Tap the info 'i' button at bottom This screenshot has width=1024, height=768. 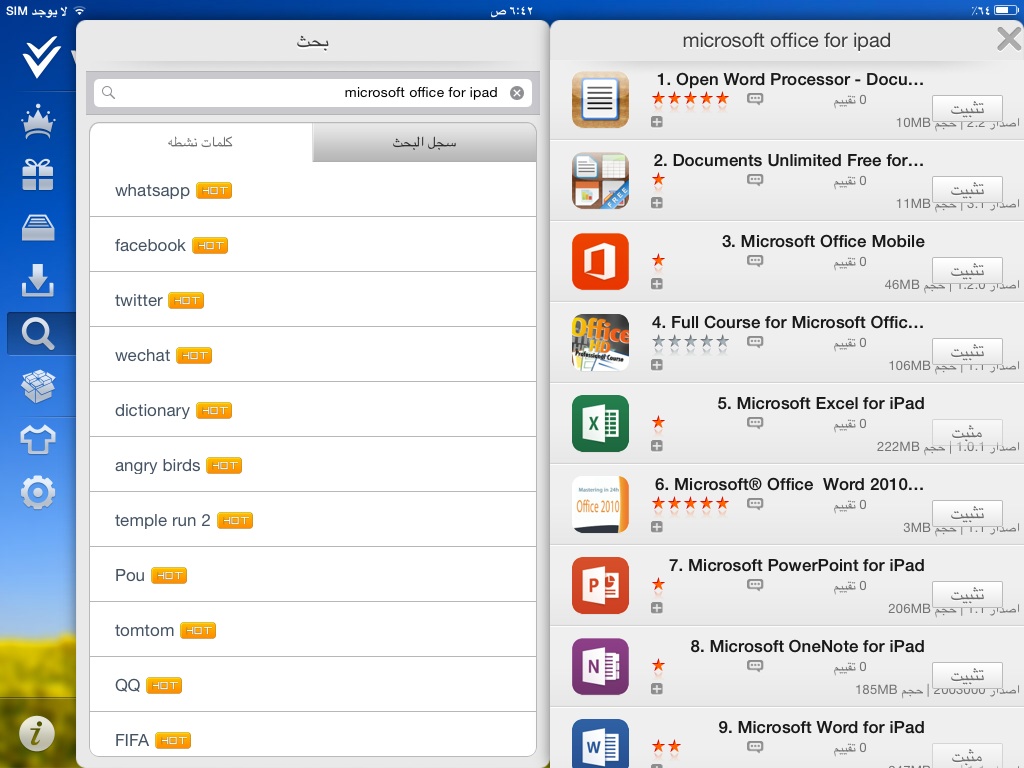click(37, 733)
